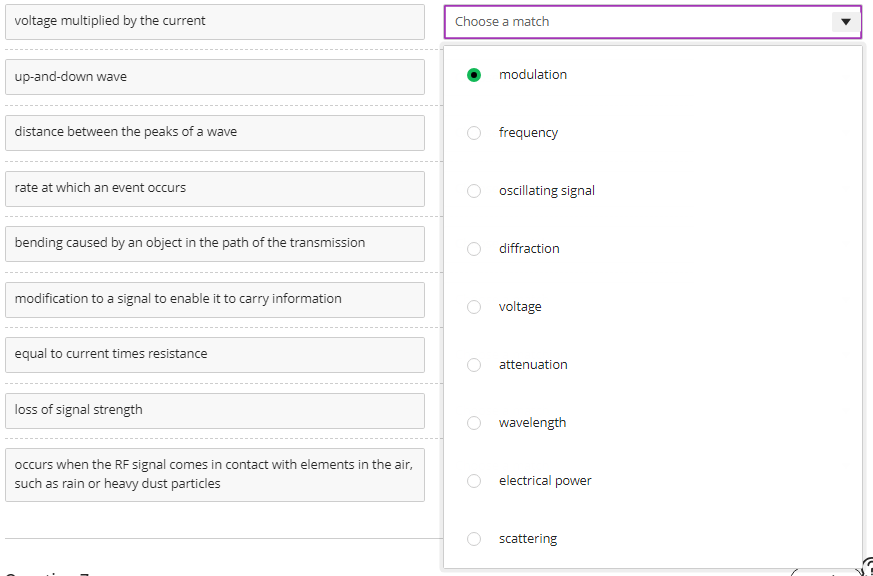Click 'equal to current times resistance' box

click(x=214, y=354)
